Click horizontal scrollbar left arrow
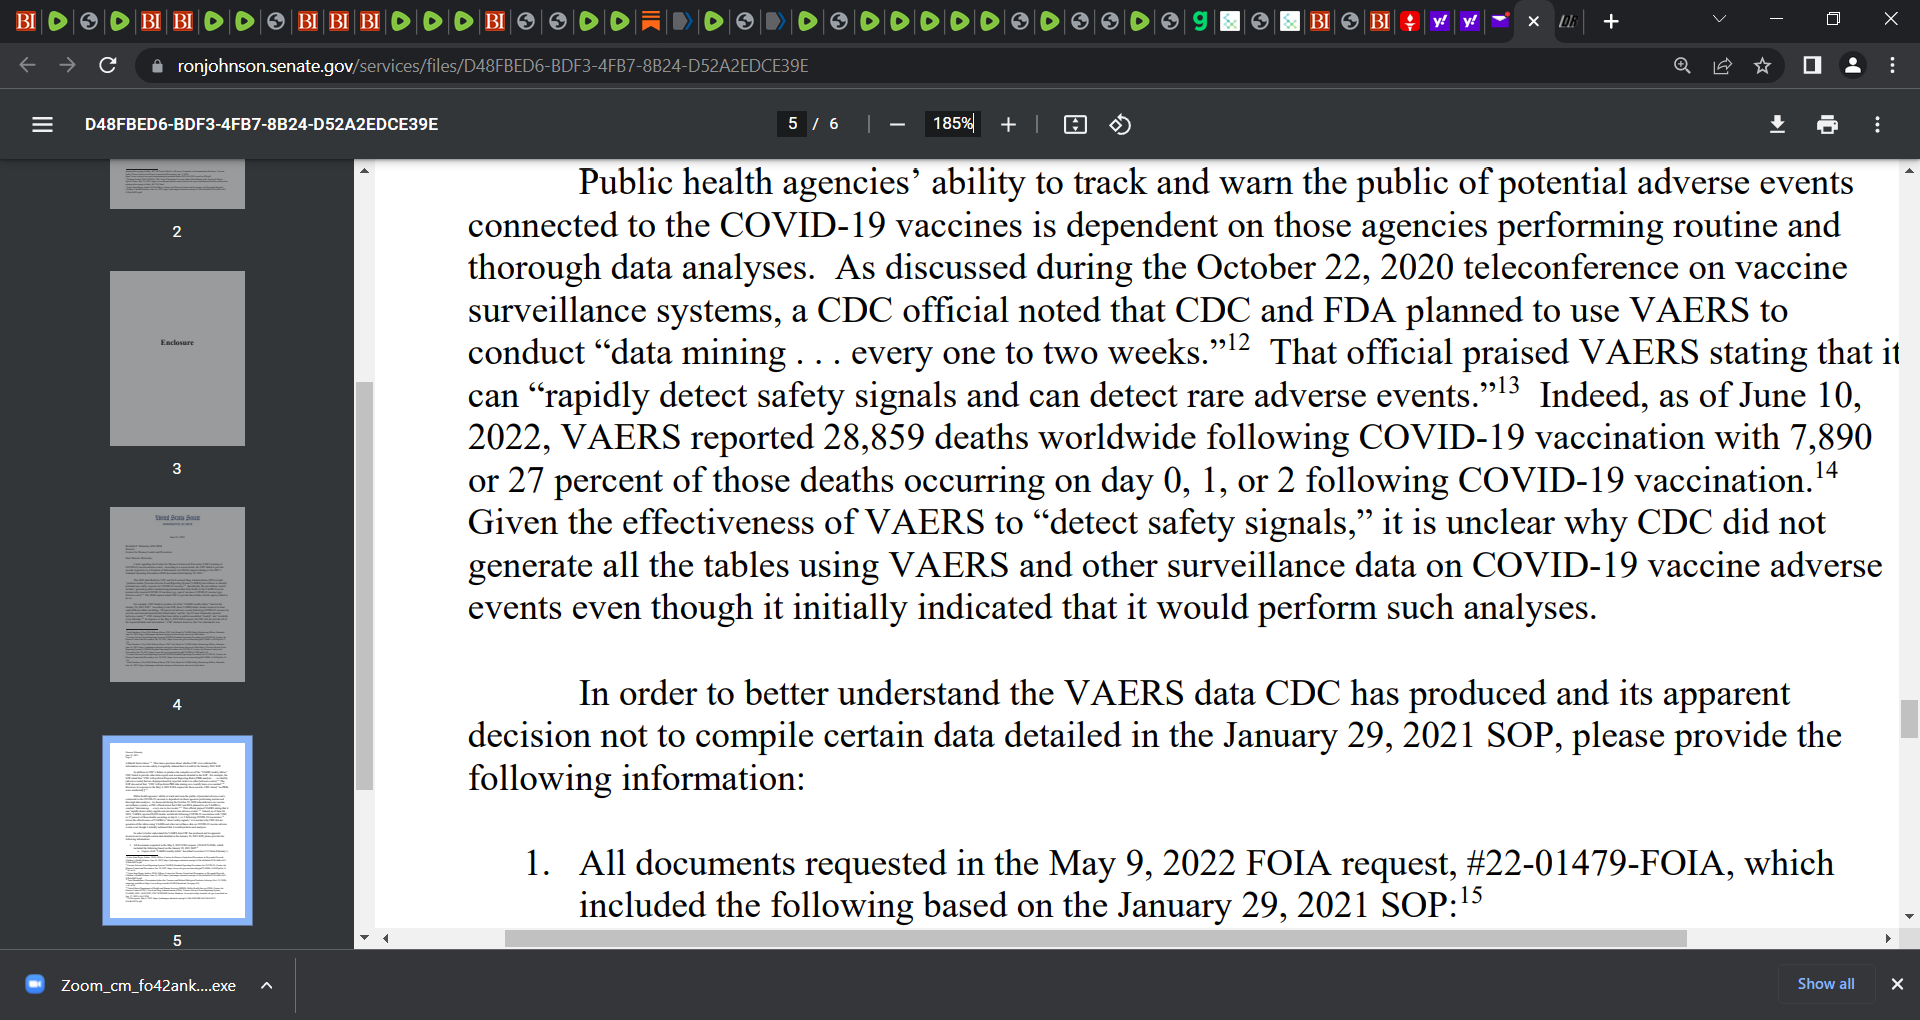The image size is (1920, 1020). click(x=385, y=939)
